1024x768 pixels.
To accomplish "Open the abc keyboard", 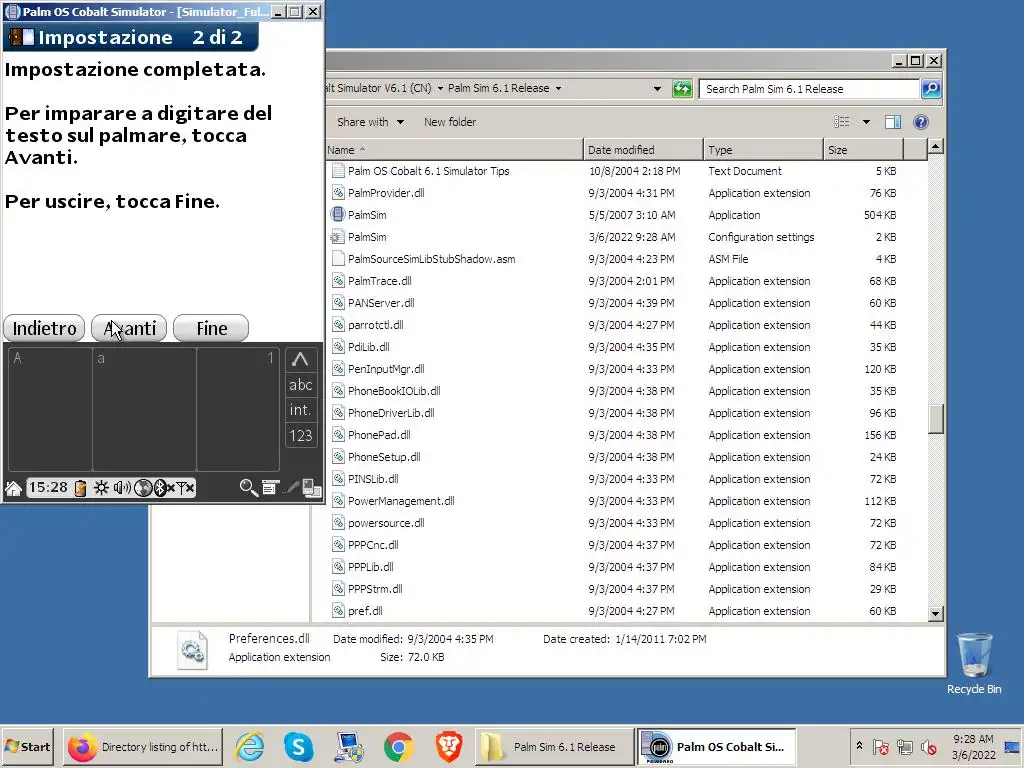I will coord(300,385).
